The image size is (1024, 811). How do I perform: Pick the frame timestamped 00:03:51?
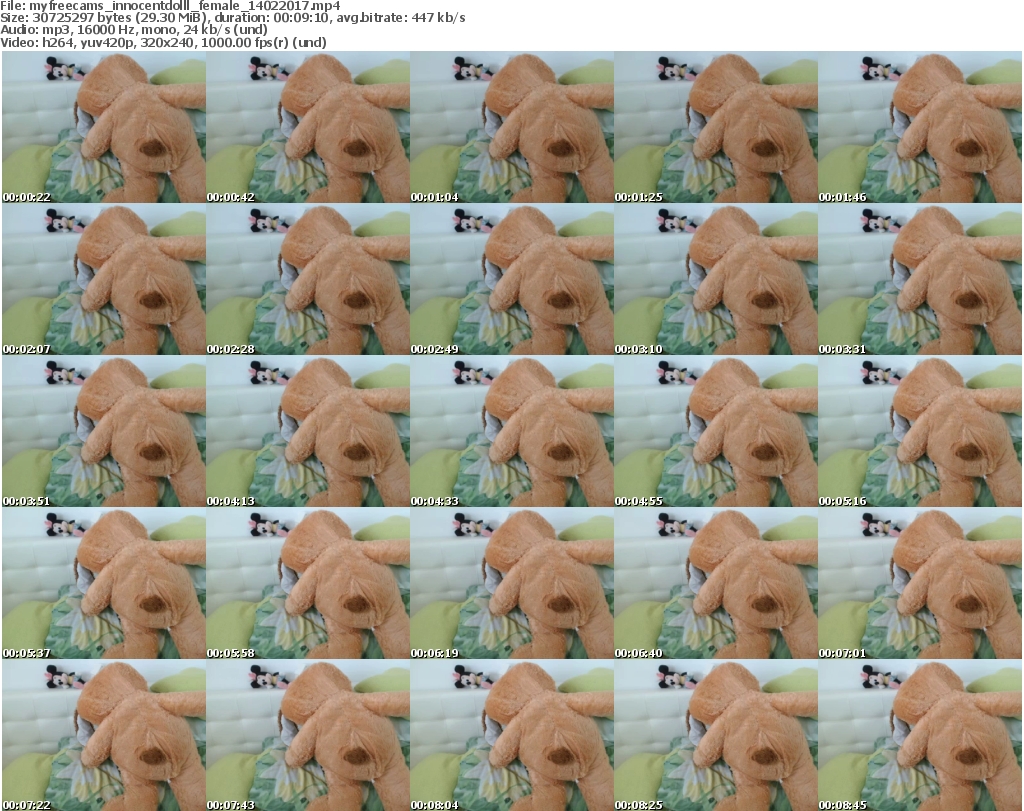[104, 431]
